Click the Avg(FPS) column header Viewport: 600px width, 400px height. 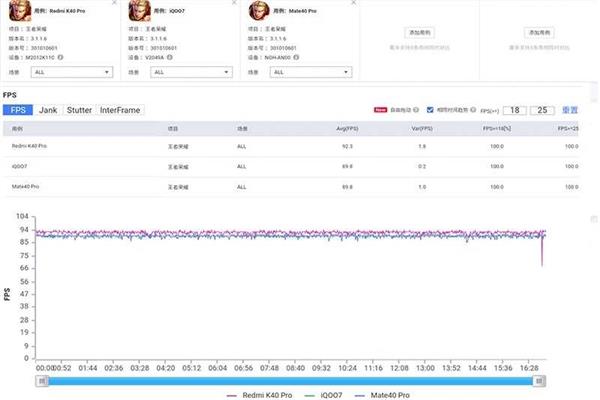[x=347, y=129]
